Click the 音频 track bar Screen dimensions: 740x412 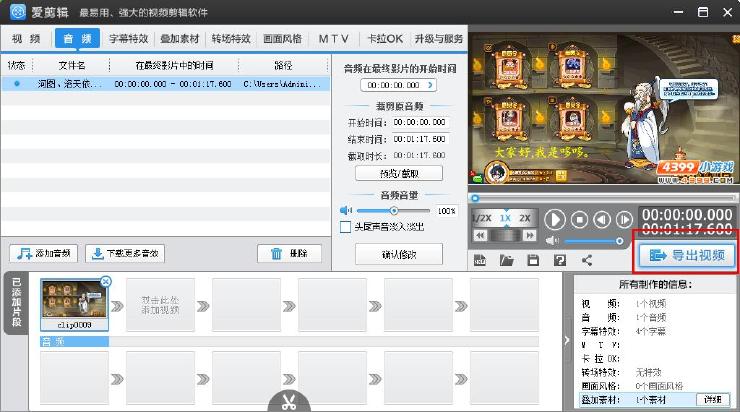tap(289, 341)
